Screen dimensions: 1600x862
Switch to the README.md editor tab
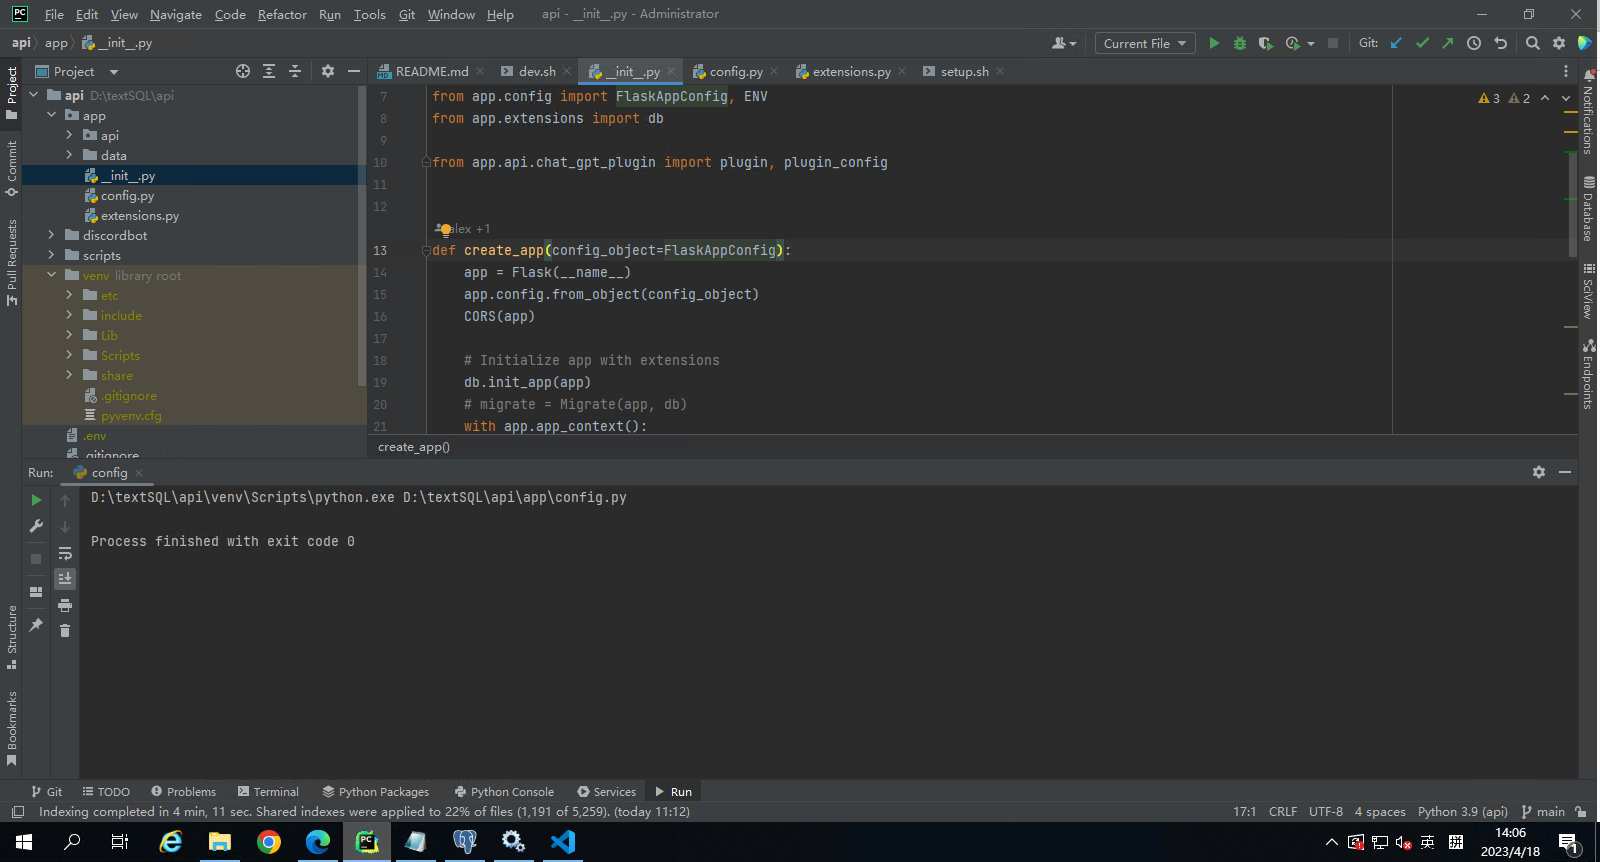431,71
